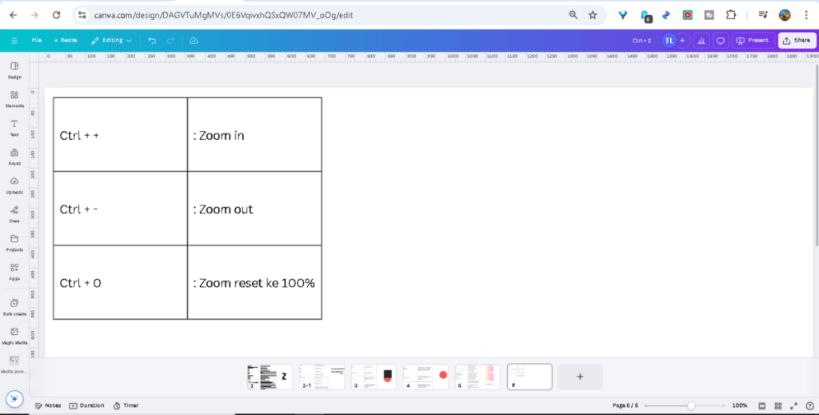Click the 'Ctrl + 0' table cell
Viewport: 819px width, 415px height.
[120, 282]
